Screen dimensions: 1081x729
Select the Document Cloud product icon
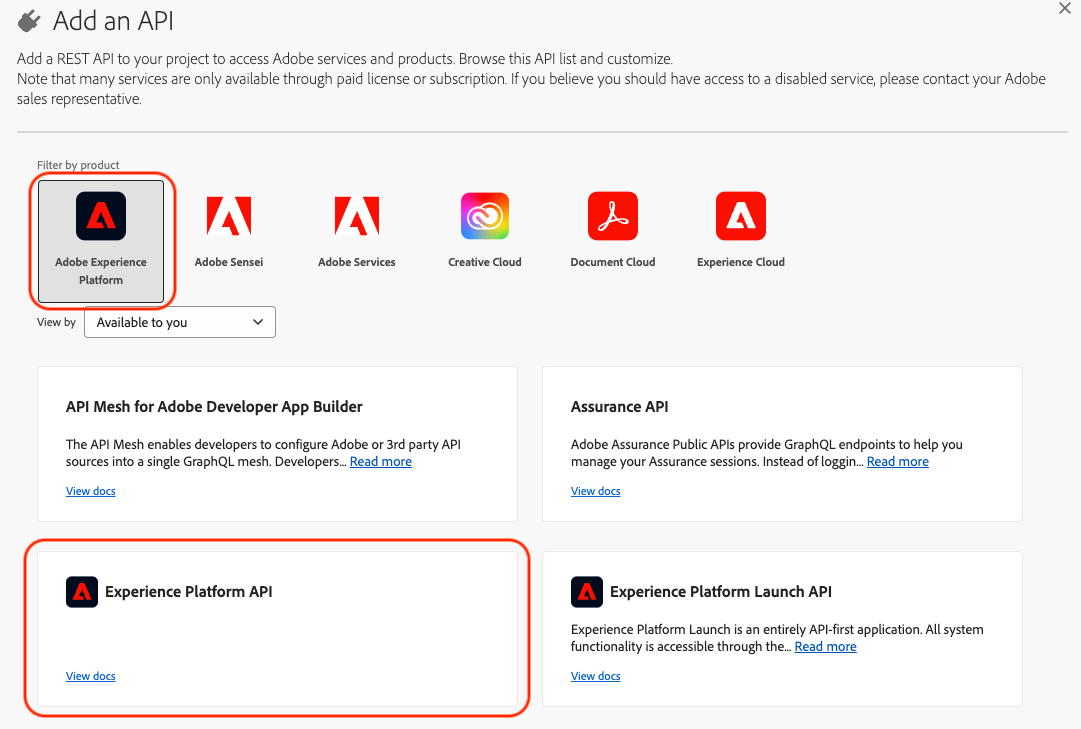click(x=613, y=216)
